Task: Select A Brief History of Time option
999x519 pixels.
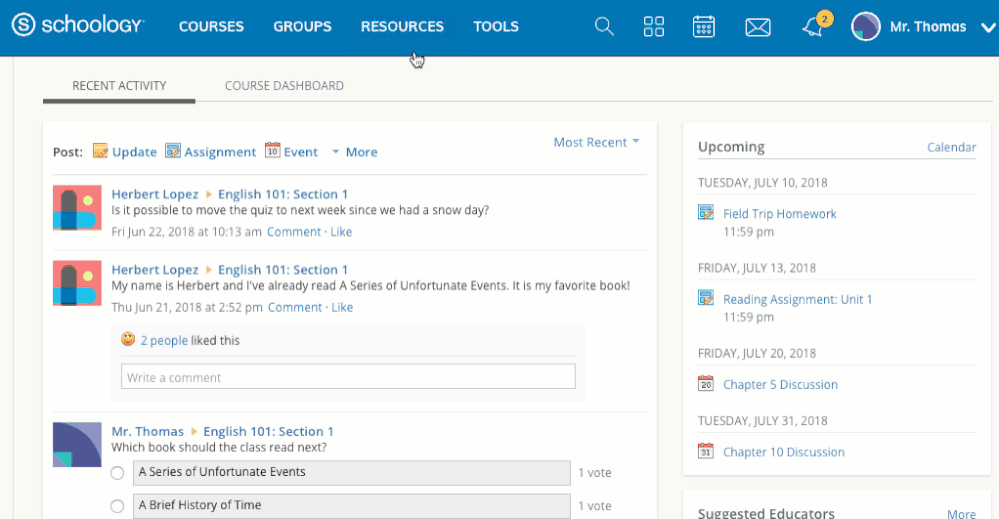Action: (x=117, y=506)
